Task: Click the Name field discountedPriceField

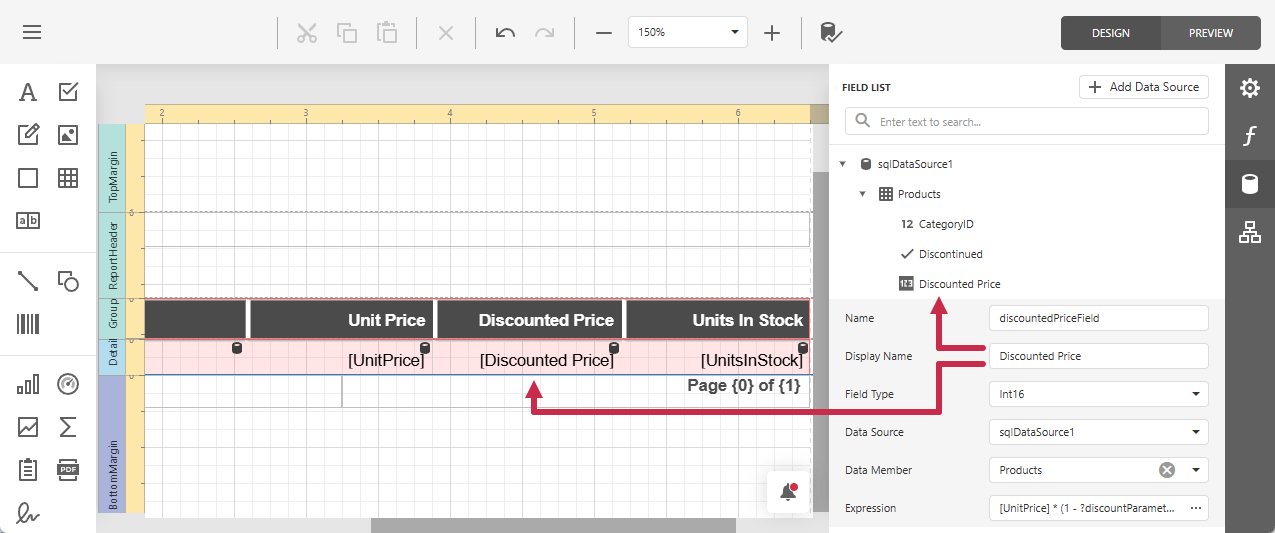Action: tap(1098, 318)
